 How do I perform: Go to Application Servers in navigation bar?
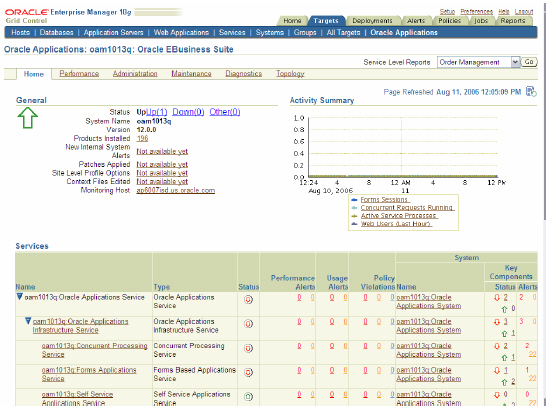(x=113, y=32)
